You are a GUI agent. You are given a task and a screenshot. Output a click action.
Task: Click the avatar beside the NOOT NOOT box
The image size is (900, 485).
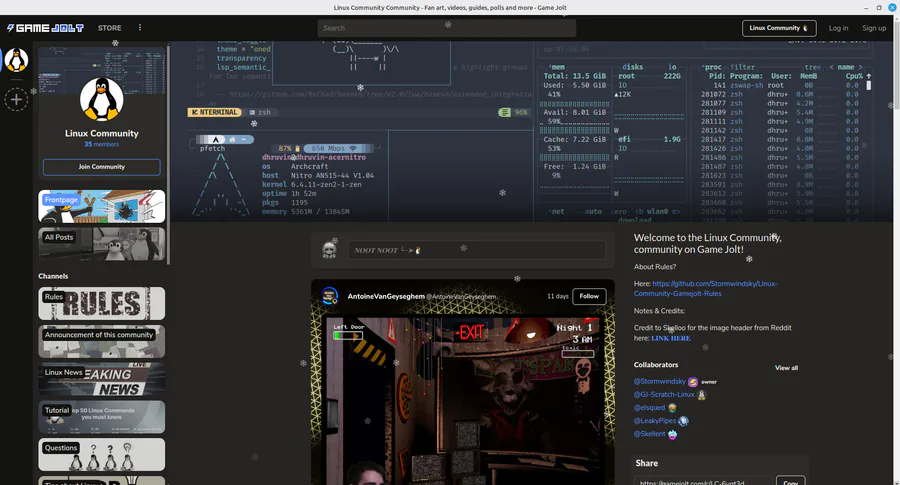point(329,250)
